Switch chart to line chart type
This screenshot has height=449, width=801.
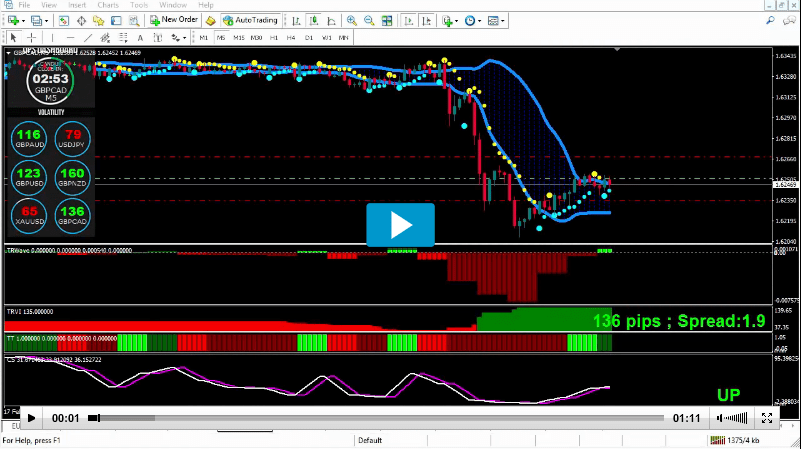click(332, 21)
